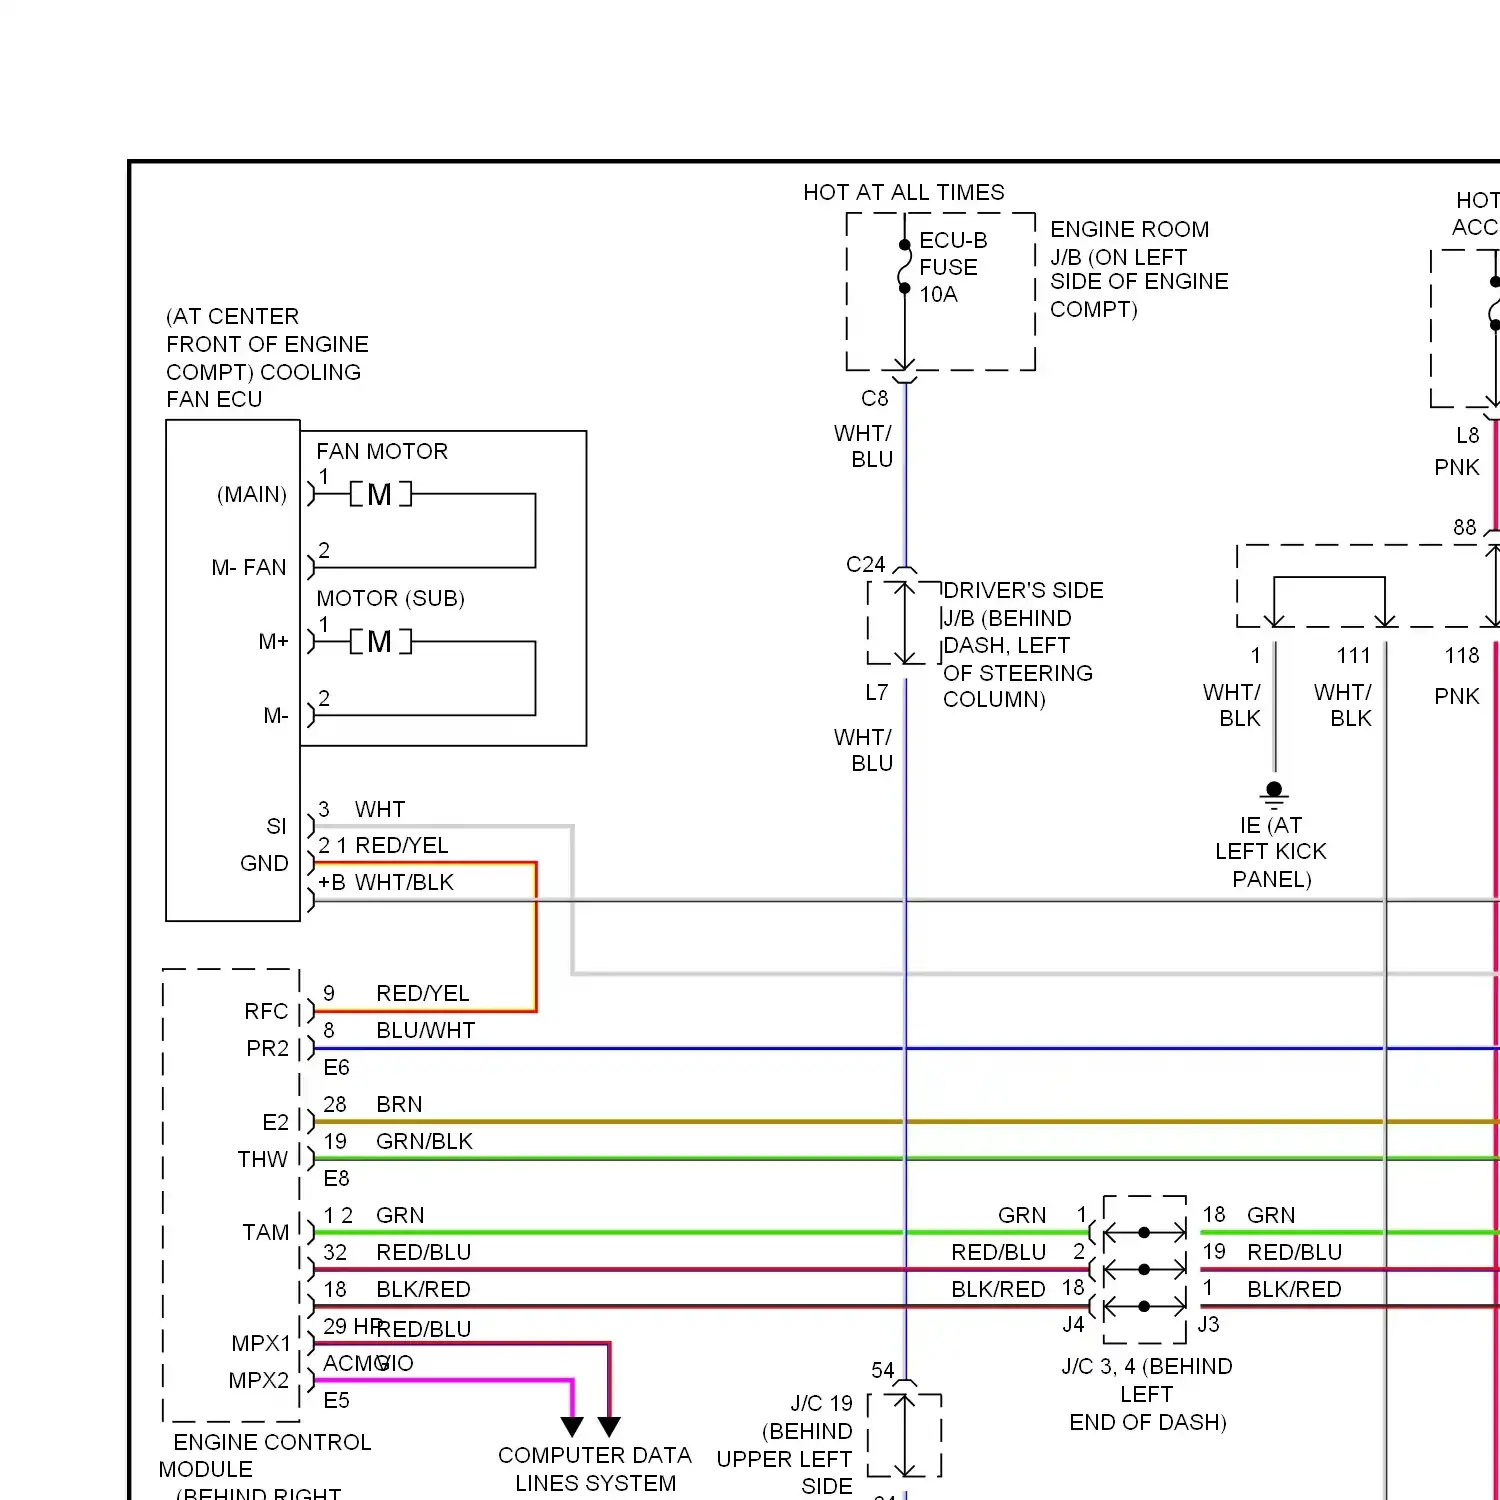Screen dimensions: 1500x1500
Task: Click the magenta arrowhead above Computer Data Lines
Action: pyautogui.click(x=572, y=1426)
